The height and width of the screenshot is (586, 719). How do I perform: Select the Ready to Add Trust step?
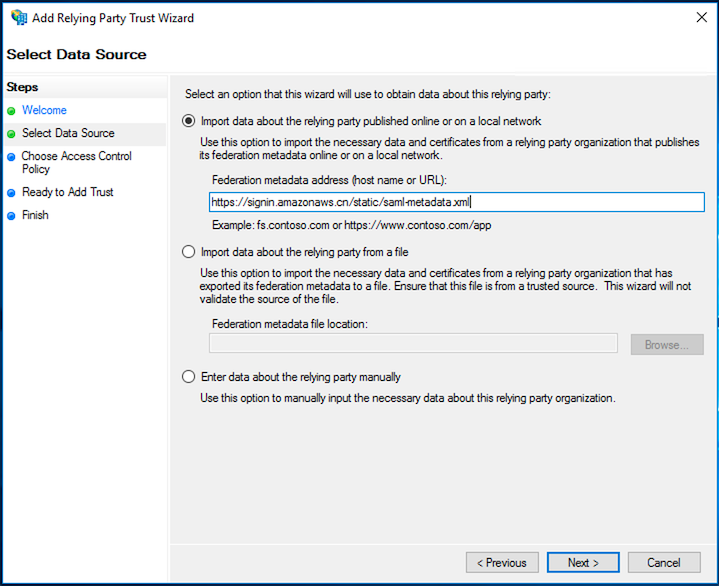pos(67,192)
